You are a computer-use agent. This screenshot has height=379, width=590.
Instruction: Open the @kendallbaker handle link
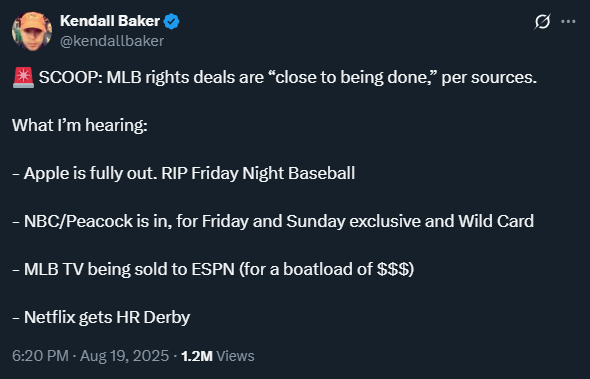[x=112, y=41]
